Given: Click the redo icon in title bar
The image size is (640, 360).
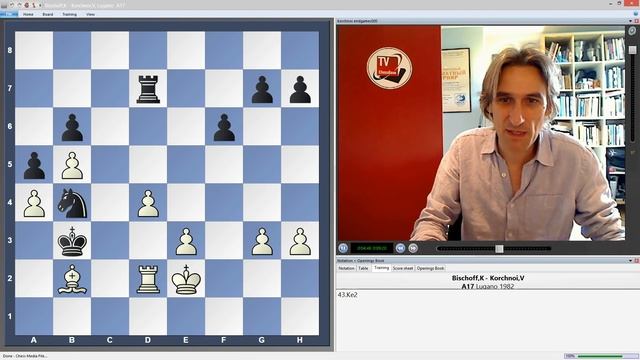Looking at the screenshot, I should [x=19, y=5].
